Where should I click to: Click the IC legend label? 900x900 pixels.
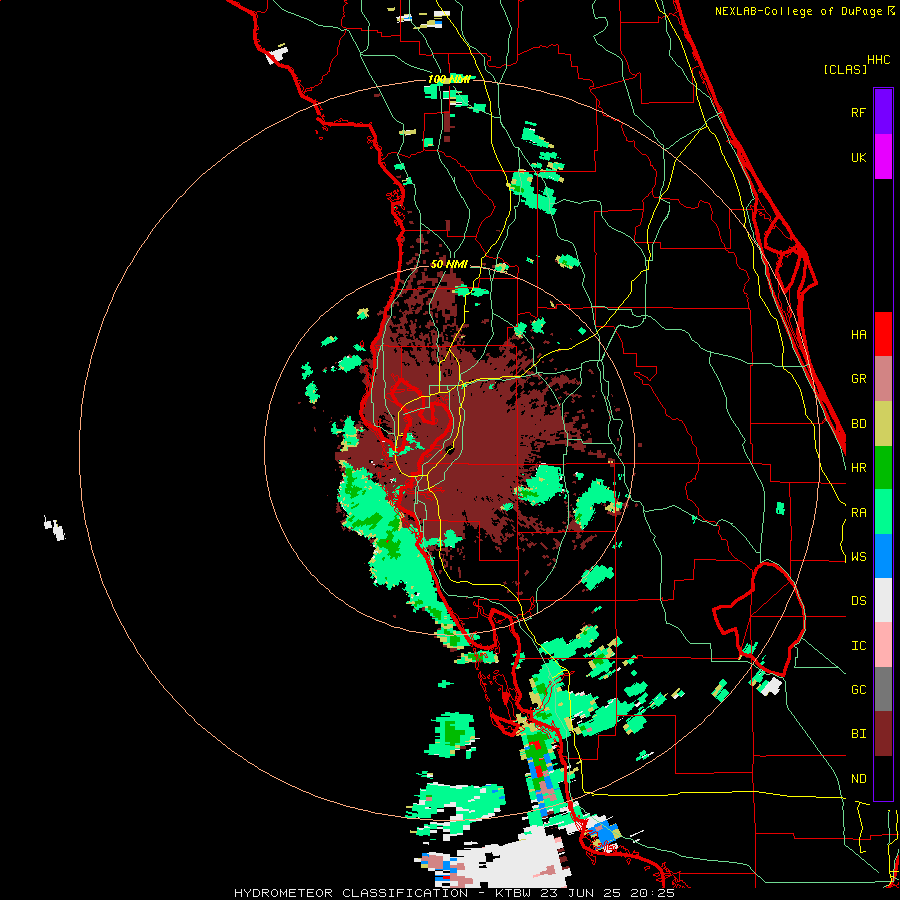click(858, 646)
